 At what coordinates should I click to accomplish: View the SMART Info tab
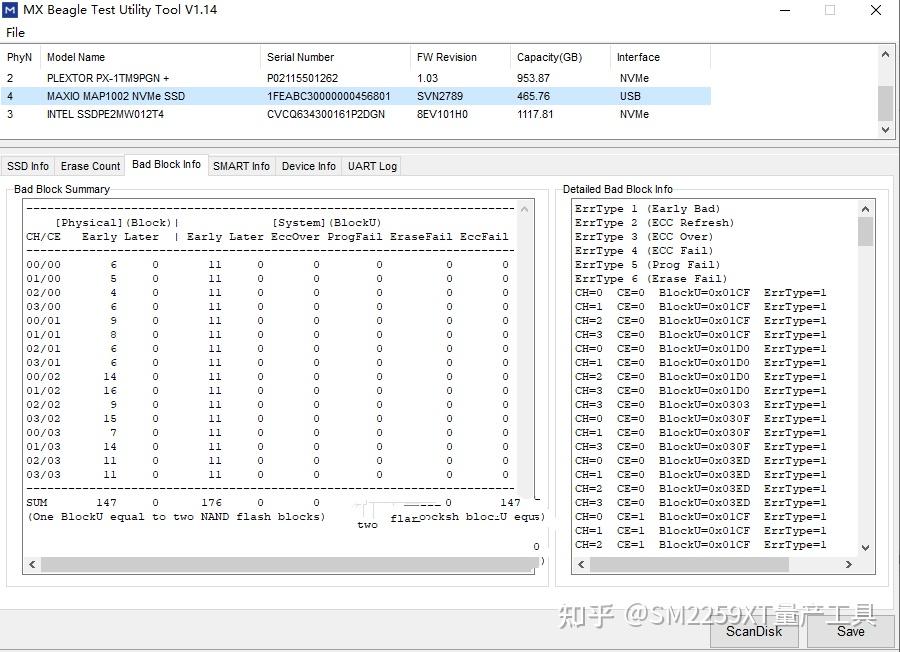[241, 166]
